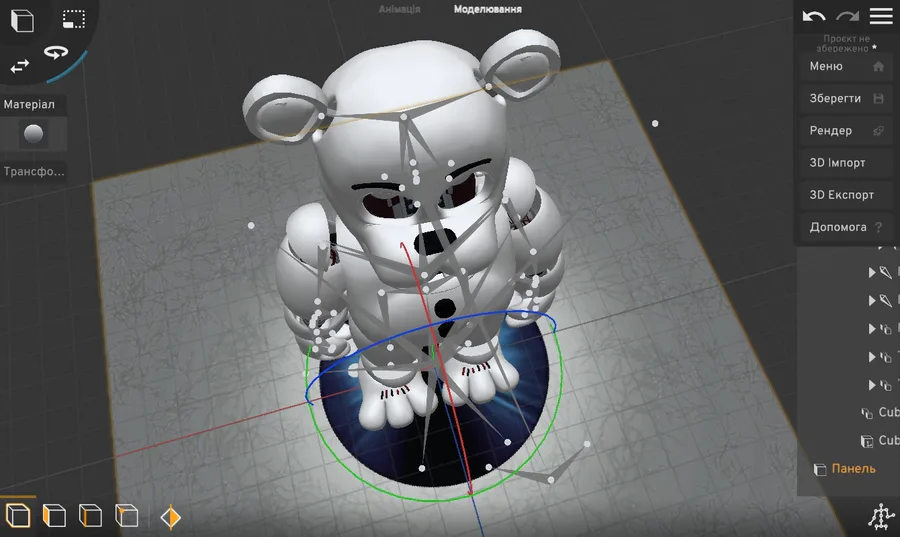Open Допомога help entry

point(847,227)
